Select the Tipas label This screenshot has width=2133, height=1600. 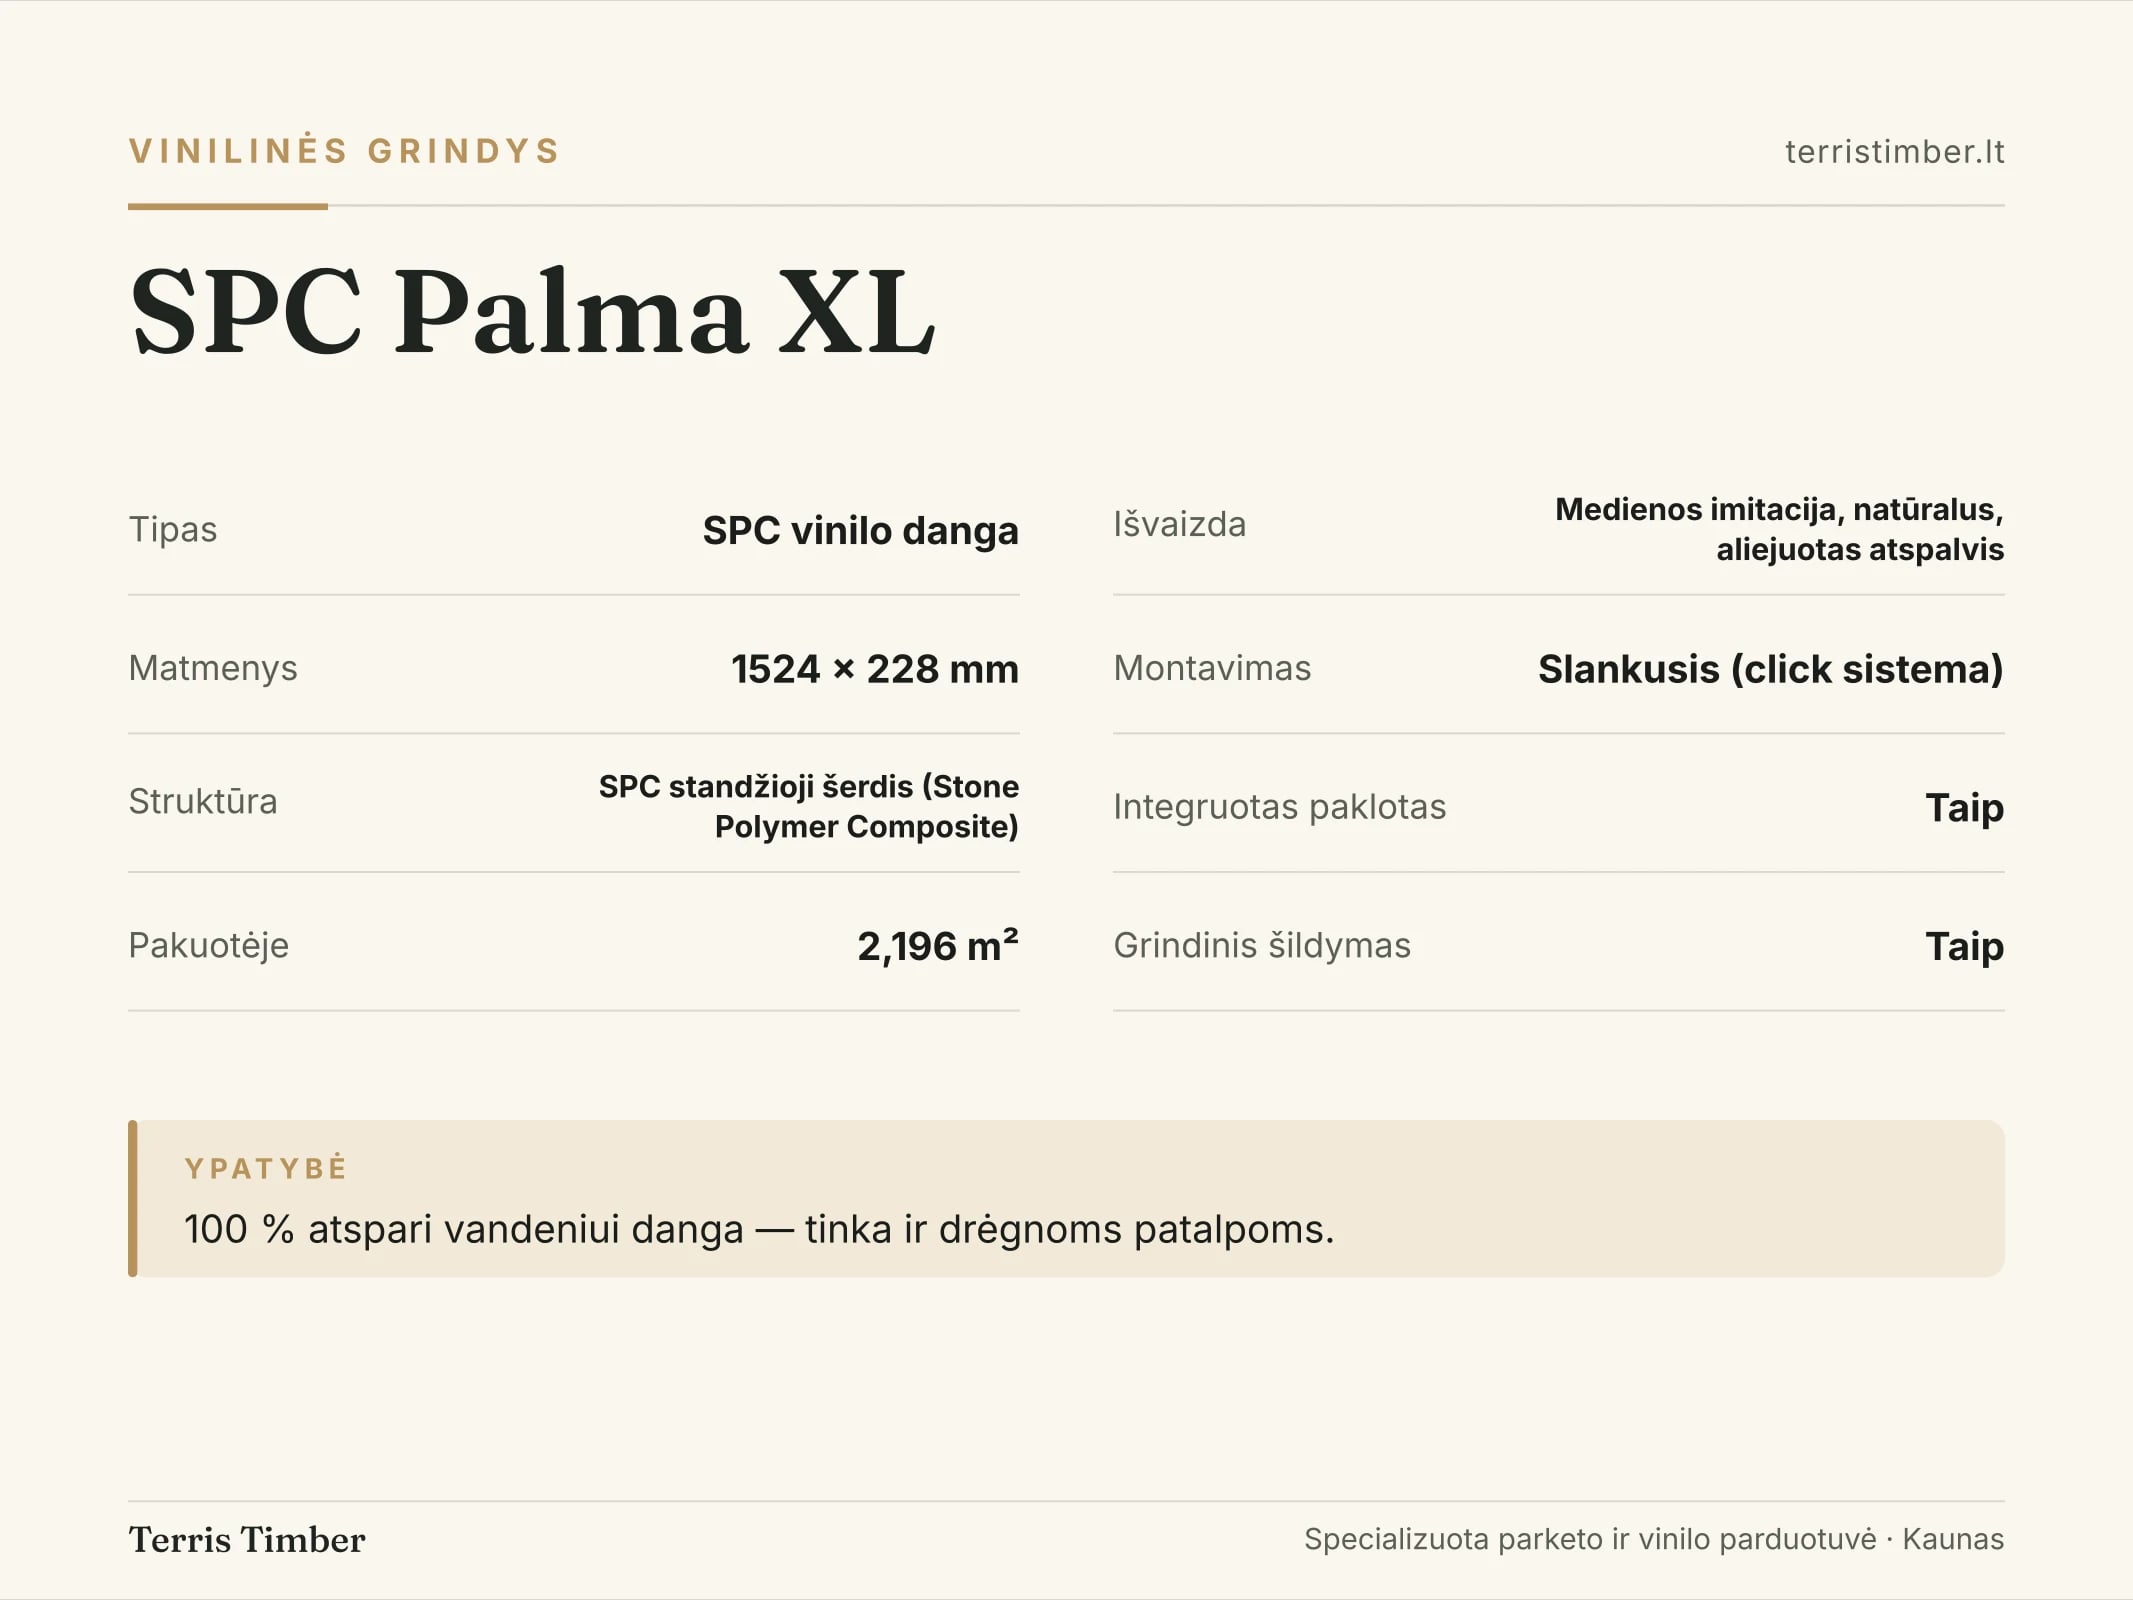tap(173, 529)
